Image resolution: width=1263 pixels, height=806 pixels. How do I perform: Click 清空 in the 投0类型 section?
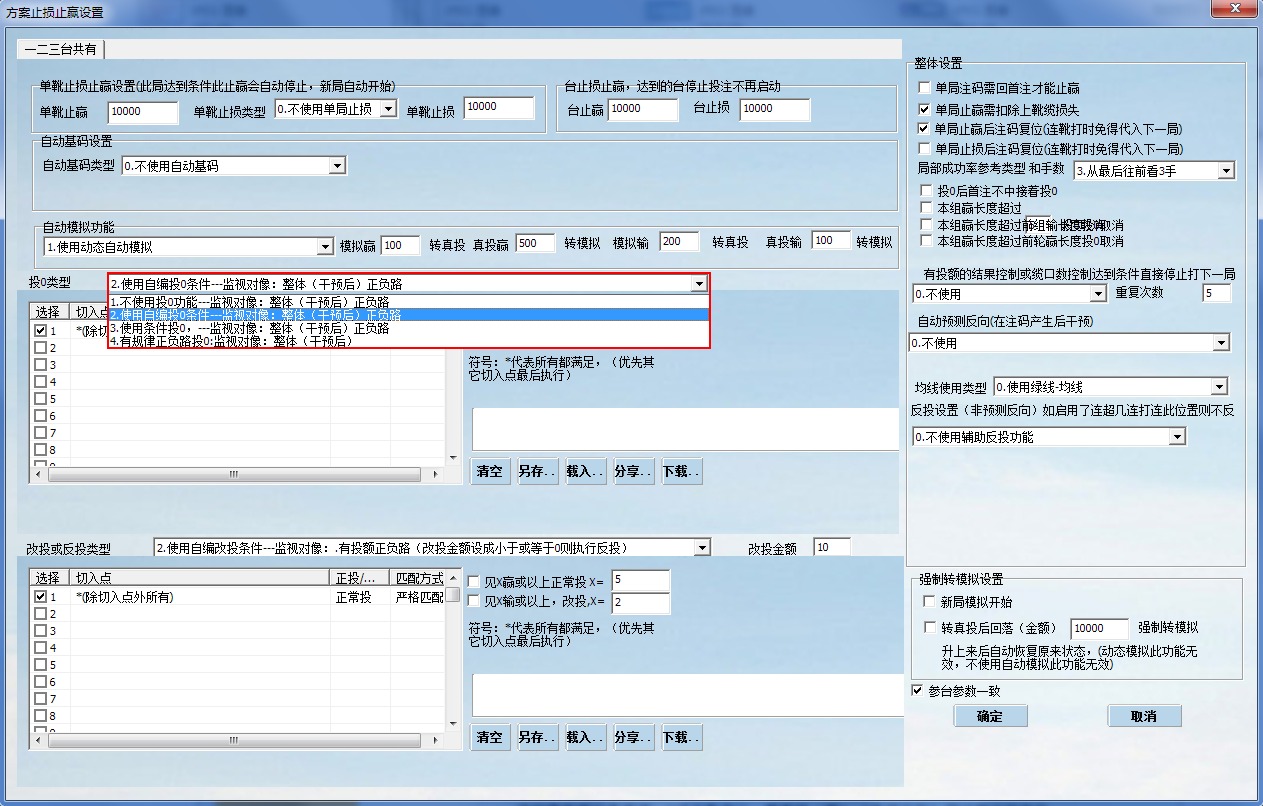(x=490, y=471)
